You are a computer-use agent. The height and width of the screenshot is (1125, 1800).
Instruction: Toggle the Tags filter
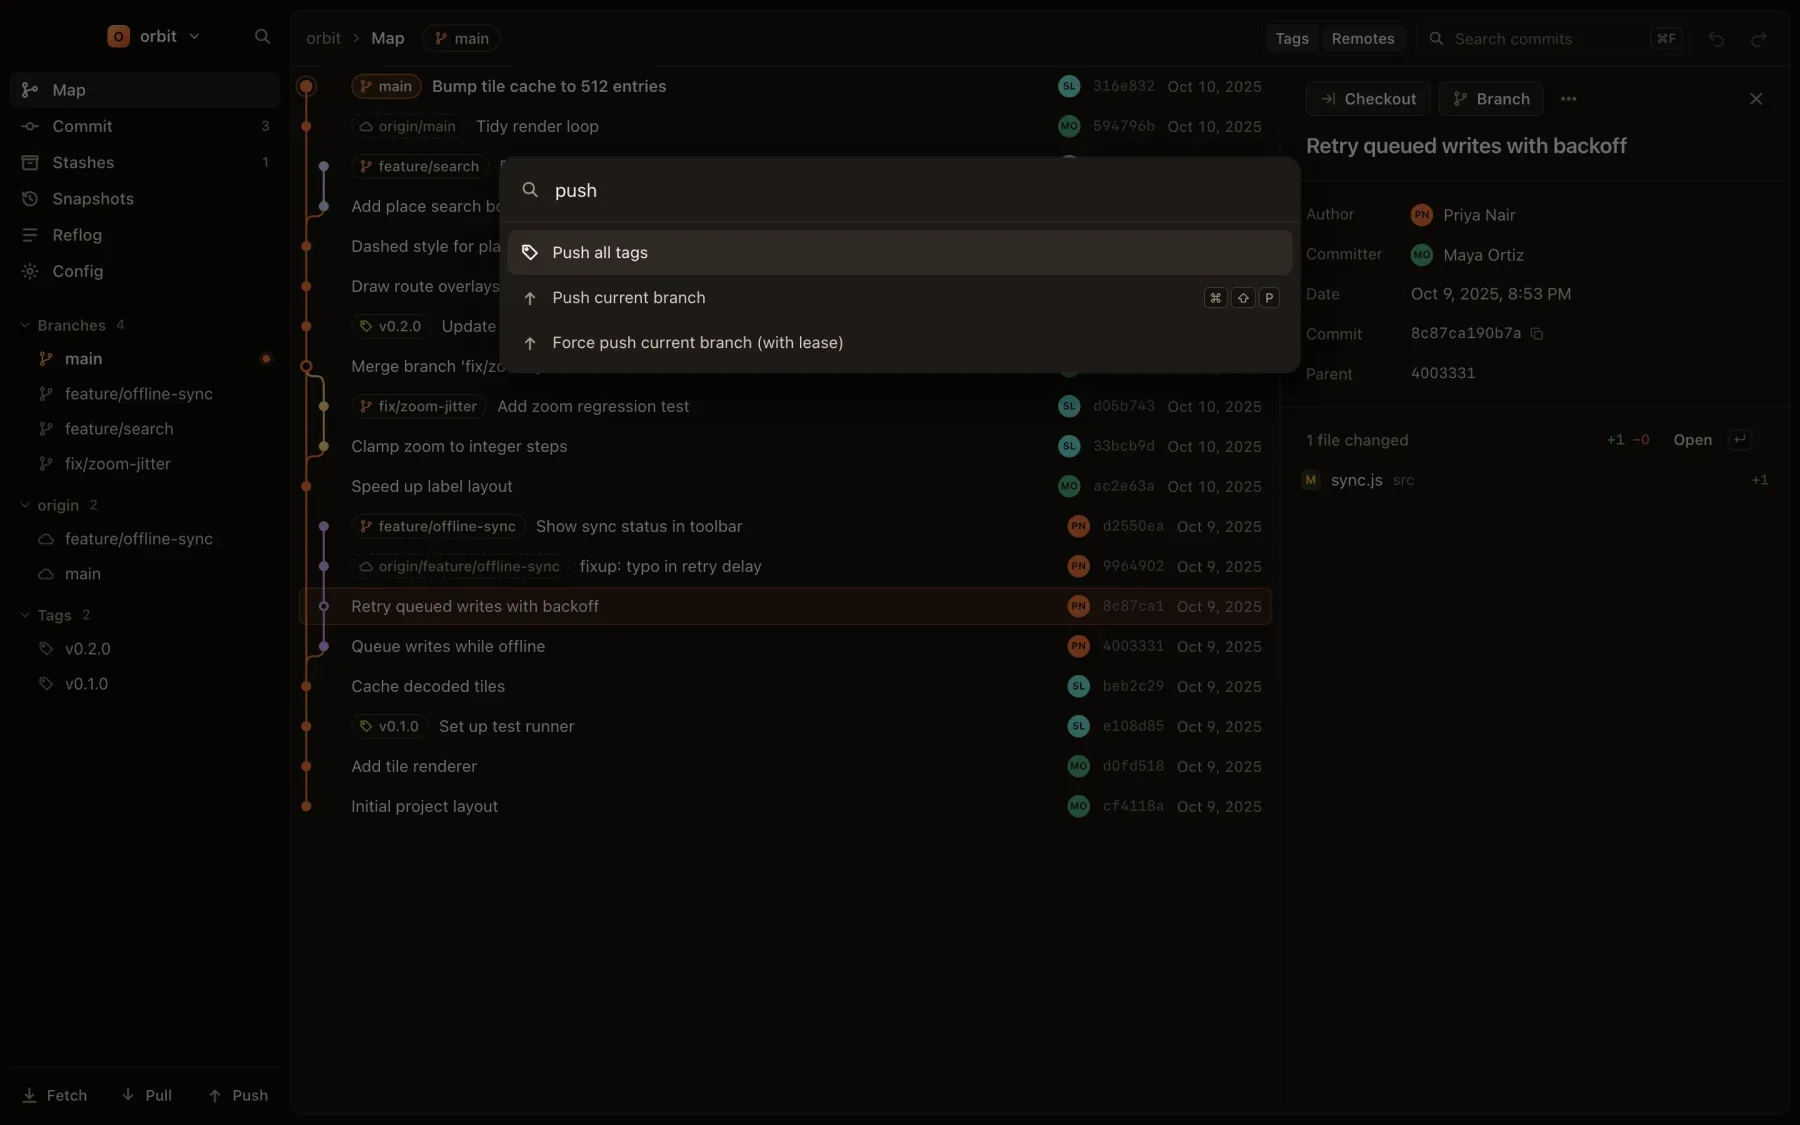click(1292, 38)
